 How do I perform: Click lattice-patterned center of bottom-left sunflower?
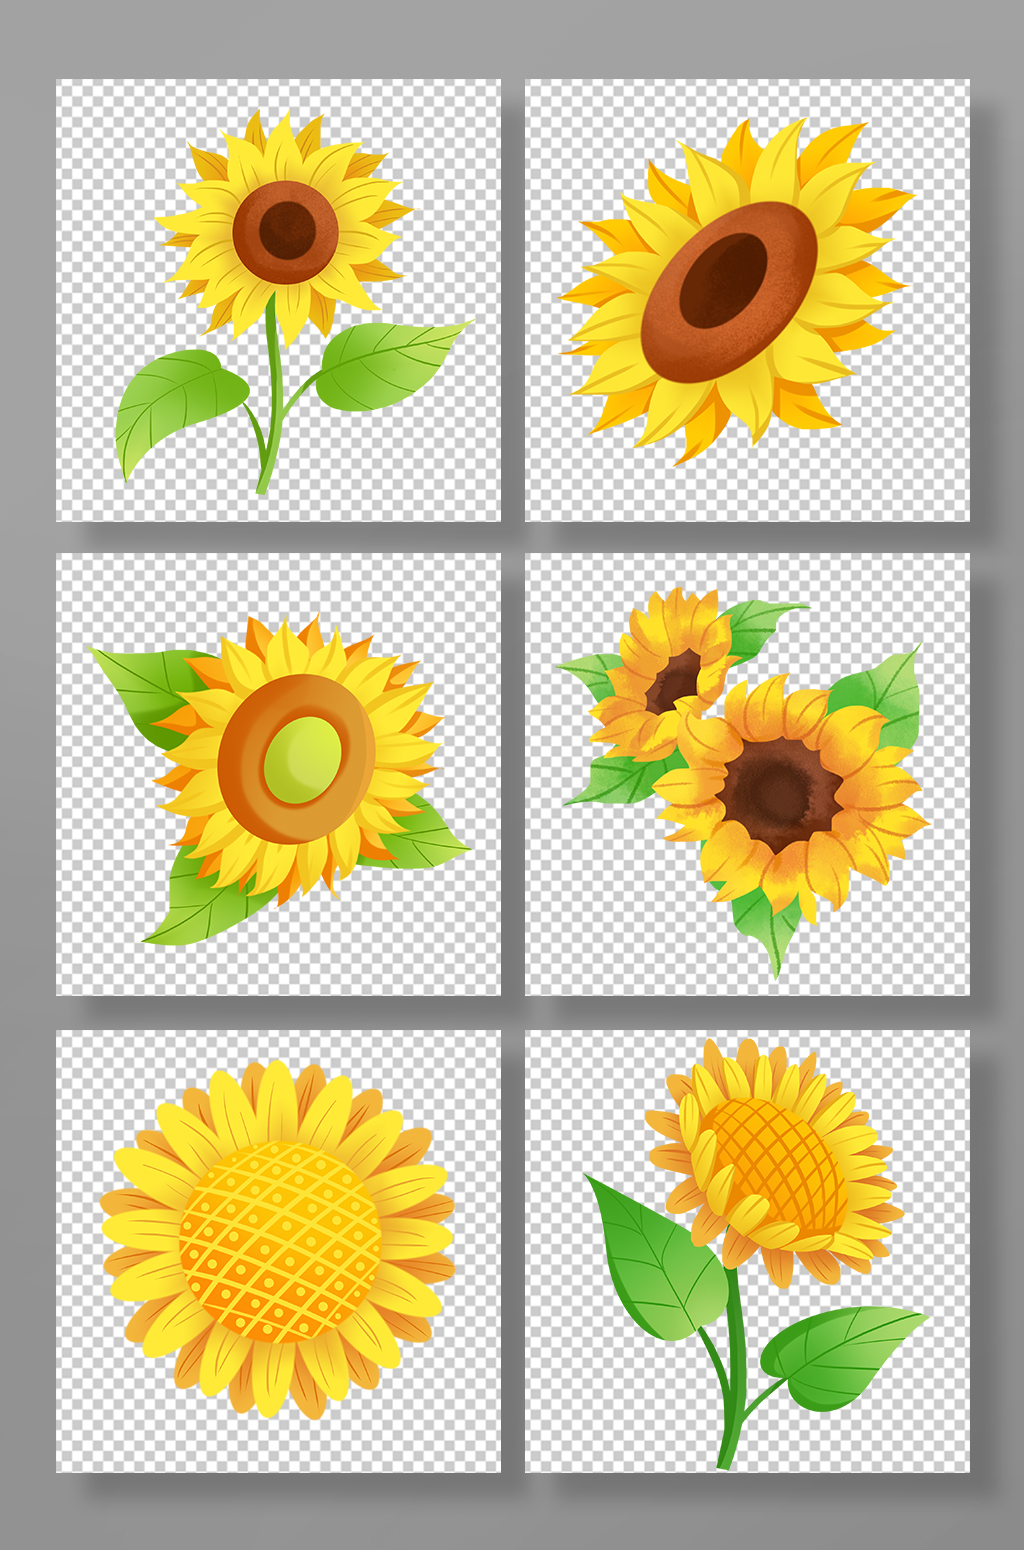280,1240
